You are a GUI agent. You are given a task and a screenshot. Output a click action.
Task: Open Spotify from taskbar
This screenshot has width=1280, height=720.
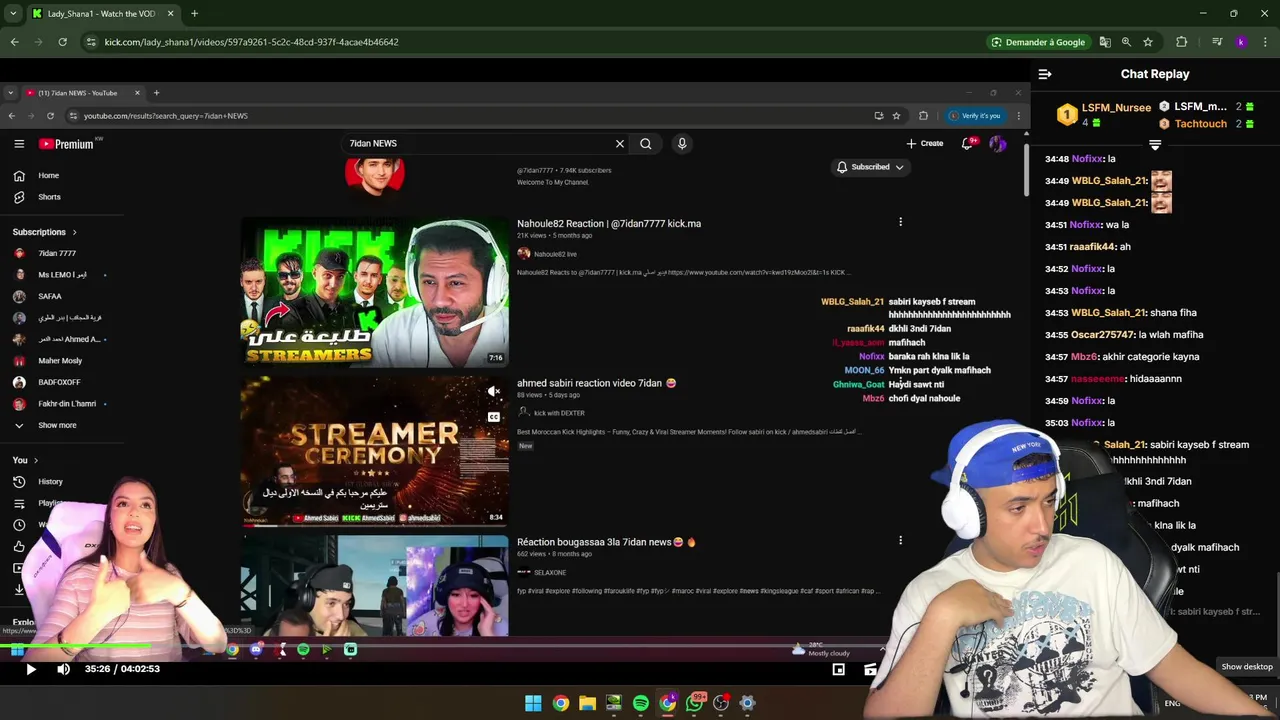pos(641,703)
